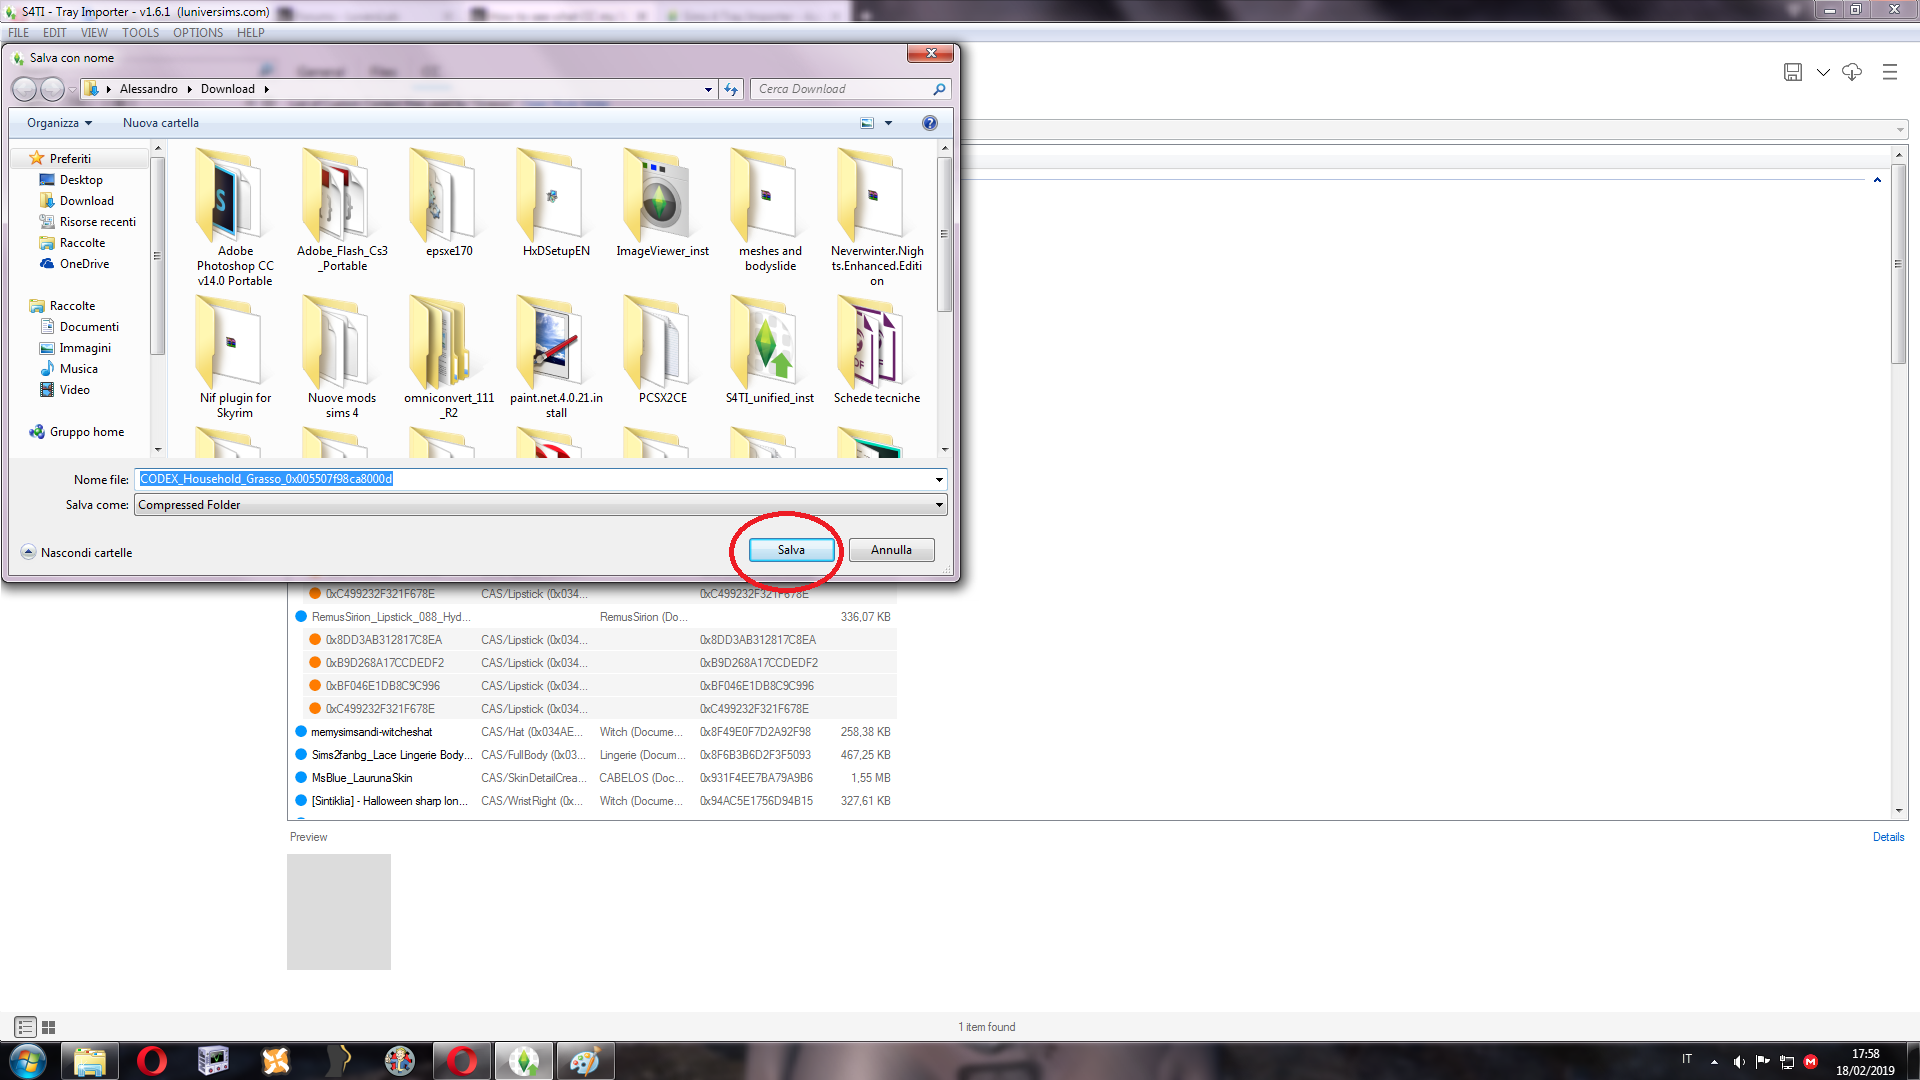Open the TOOLS menu
This screenshot has width=1920, height=1080.
140,32
